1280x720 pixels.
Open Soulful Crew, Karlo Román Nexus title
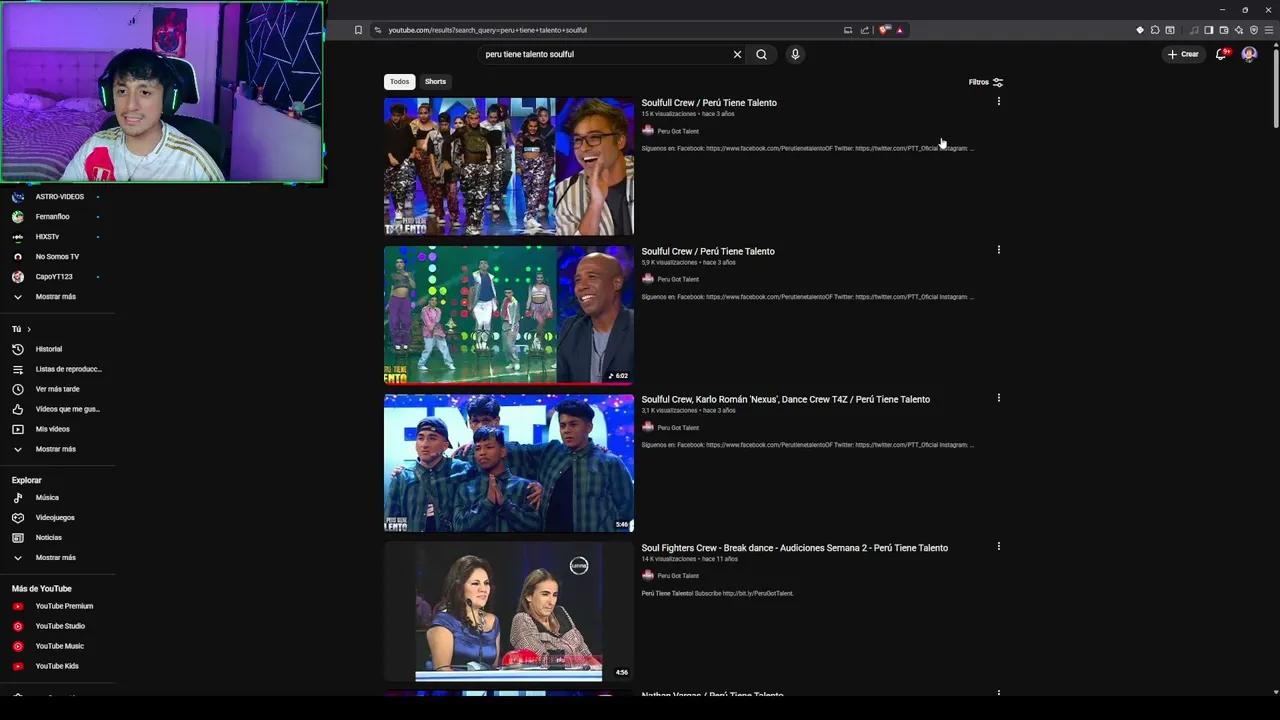[x=785, y=399]
